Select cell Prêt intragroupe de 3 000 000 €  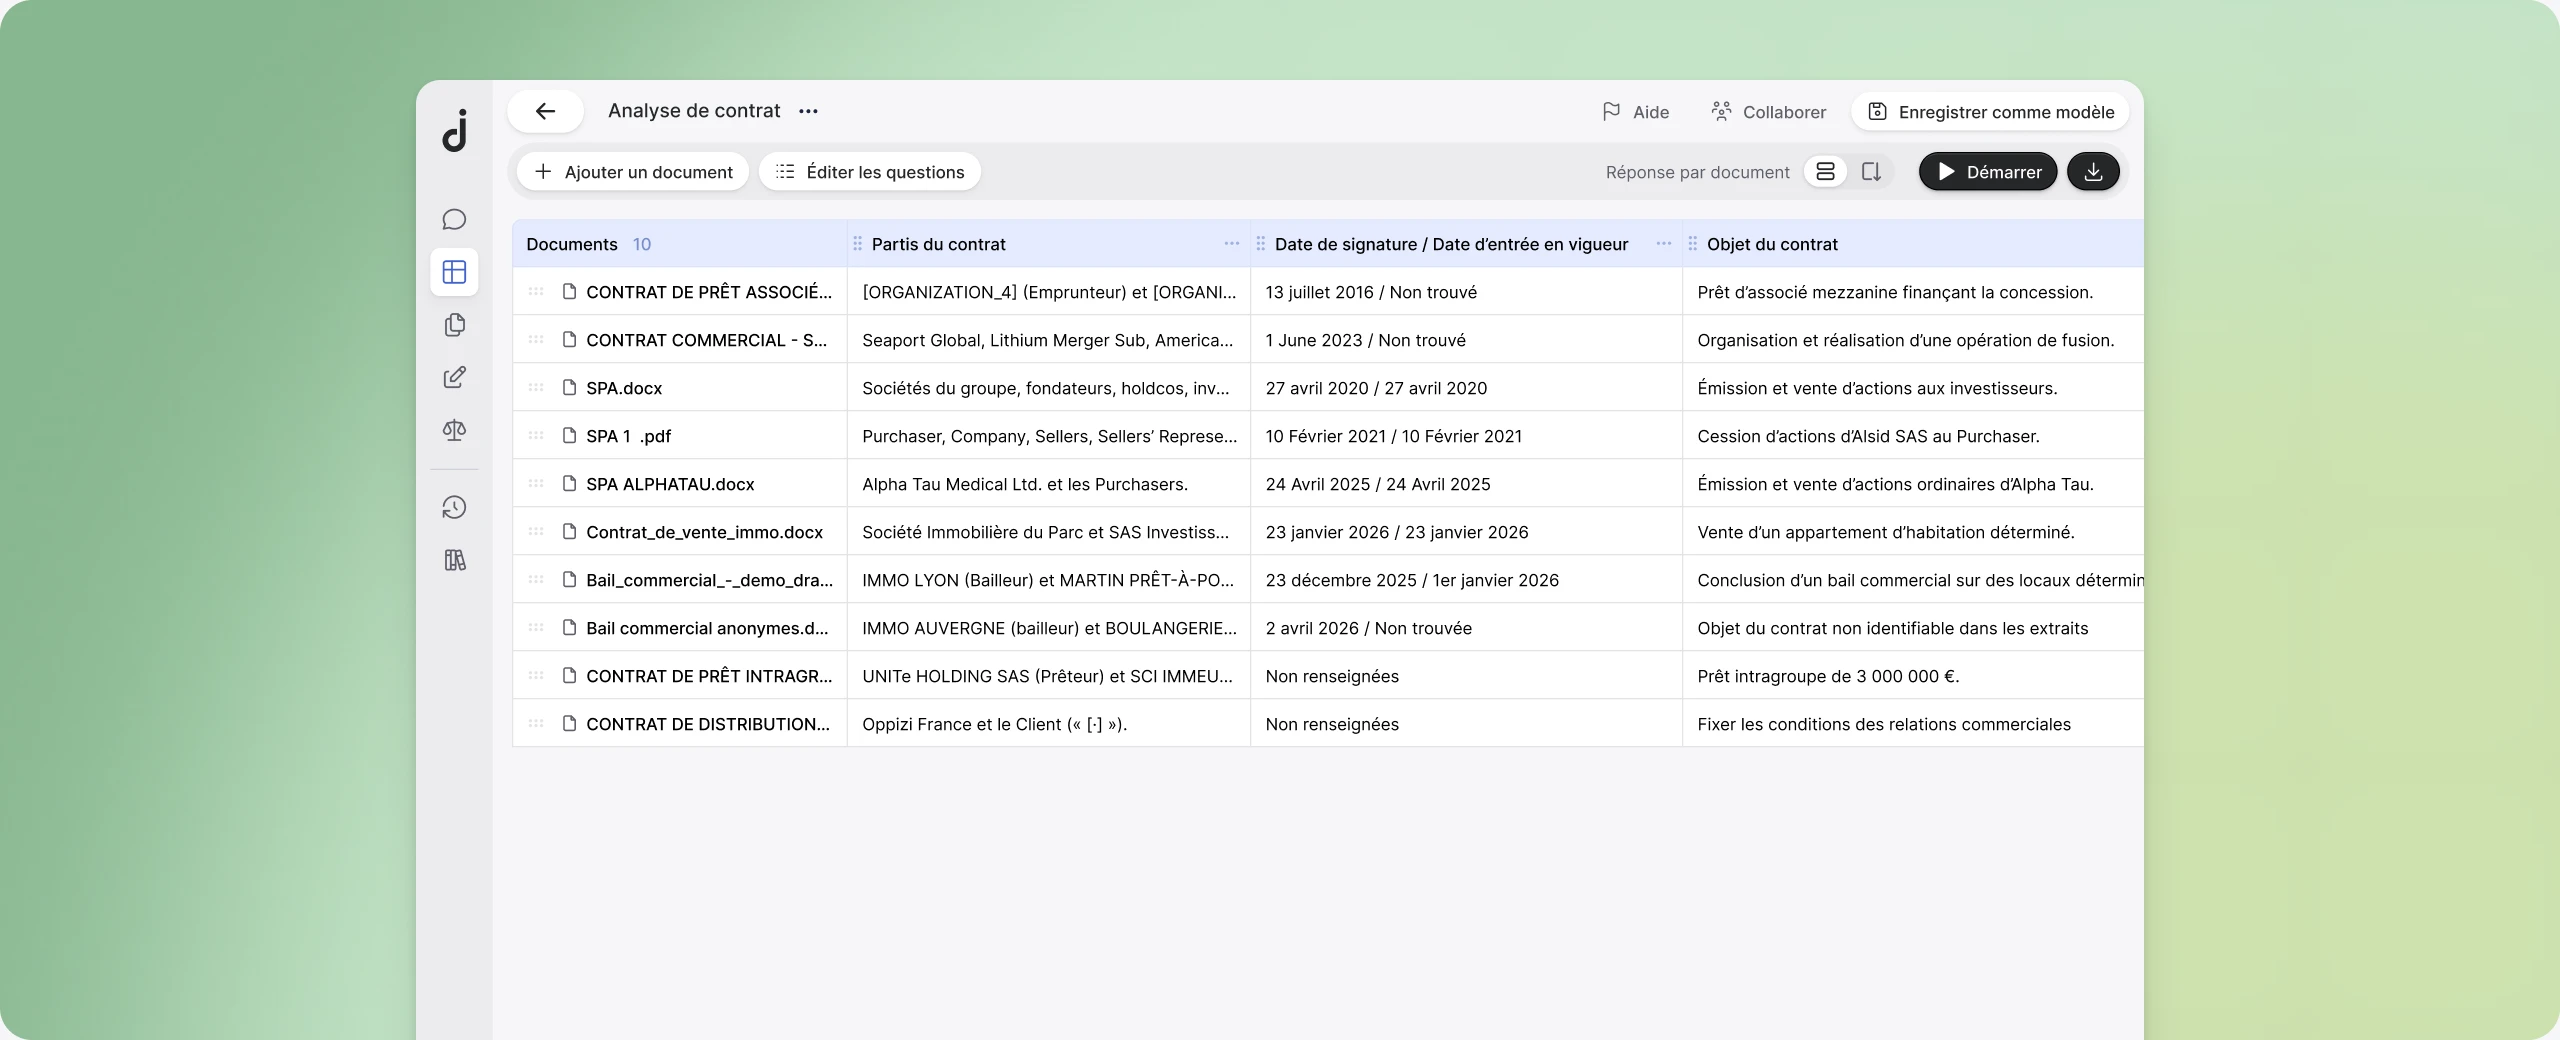pos(1913,676)
